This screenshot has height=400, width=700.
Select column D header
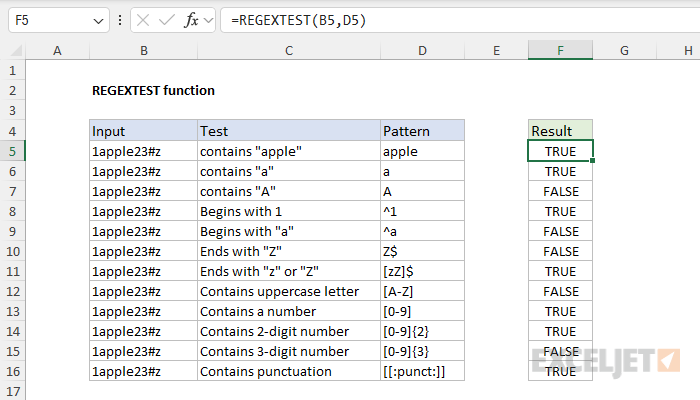tap(422, 50)
